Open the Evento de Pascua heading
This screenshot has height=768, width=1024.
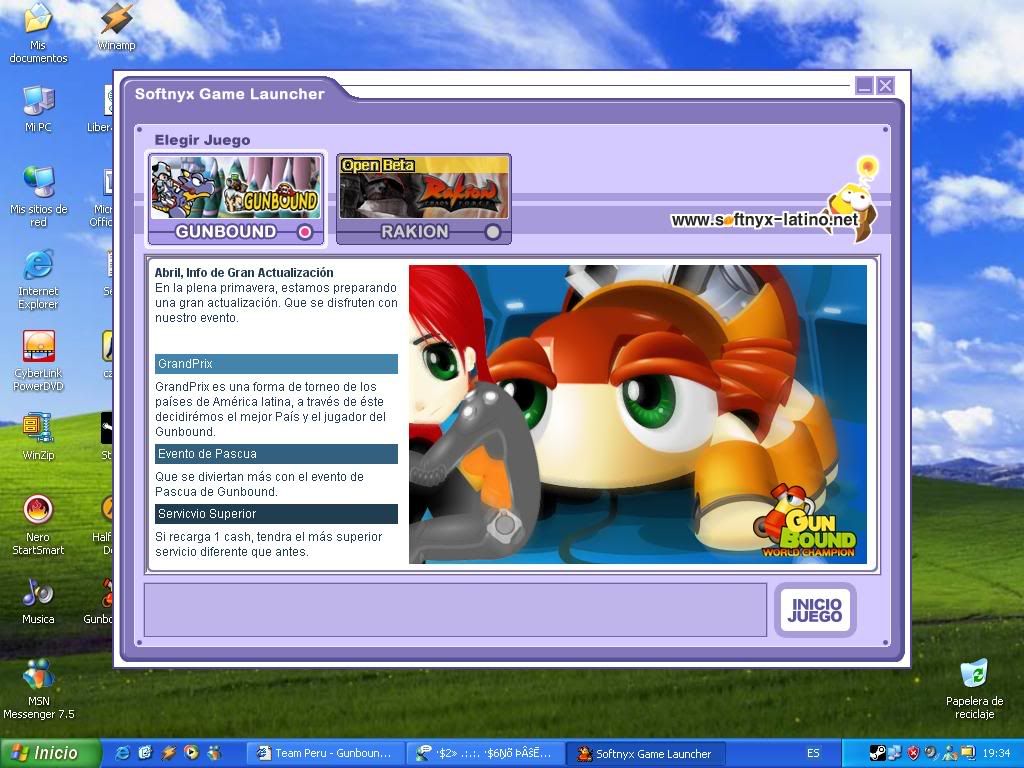click(x=276, y=454)
